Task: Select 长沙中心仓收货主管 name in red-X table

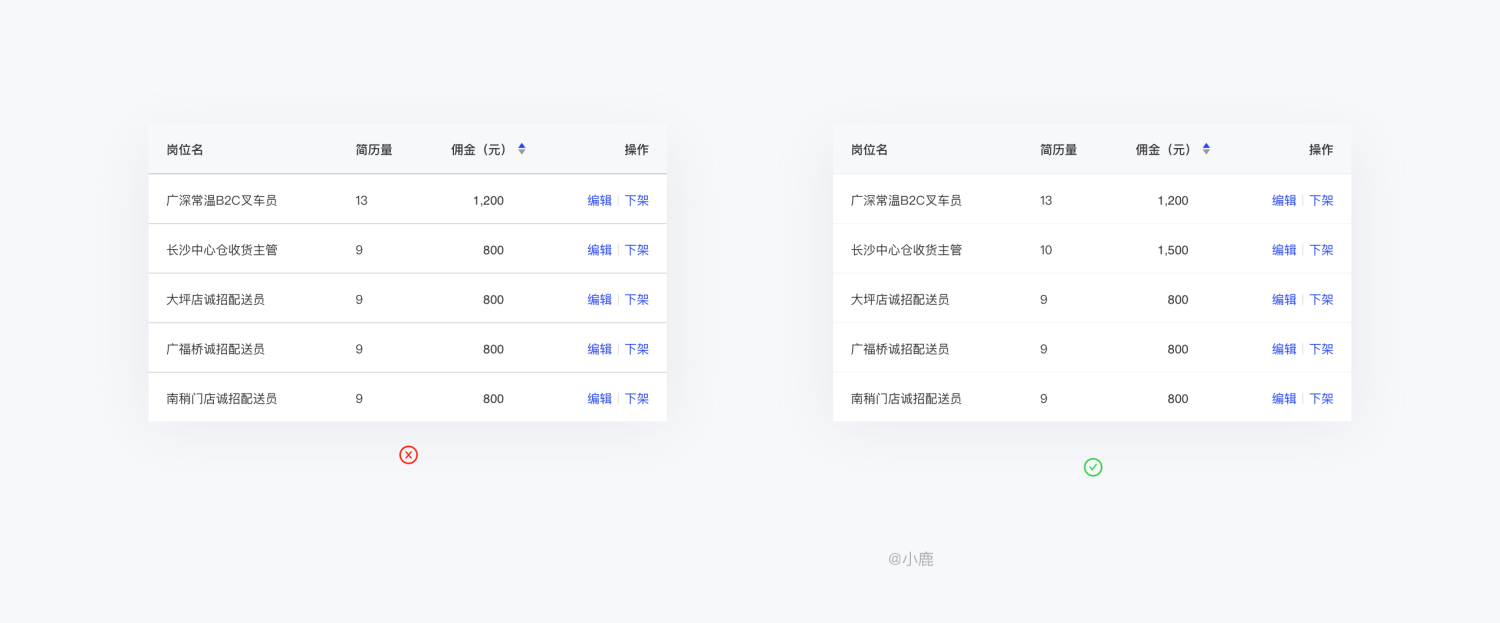Action: [222, 250]
